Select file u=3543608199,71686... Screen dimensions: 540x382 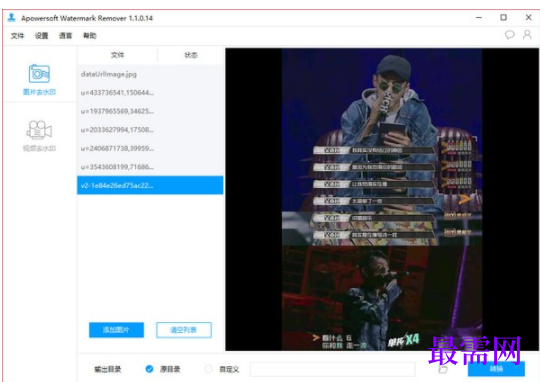click(x=150, y=167)
